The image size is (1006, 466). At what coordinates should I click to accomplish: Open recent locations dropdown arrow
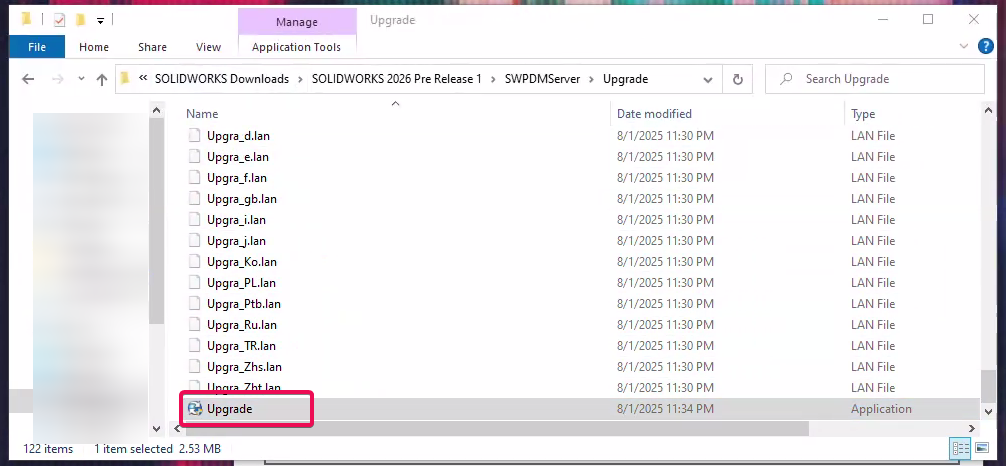click(x=80, y=79)
